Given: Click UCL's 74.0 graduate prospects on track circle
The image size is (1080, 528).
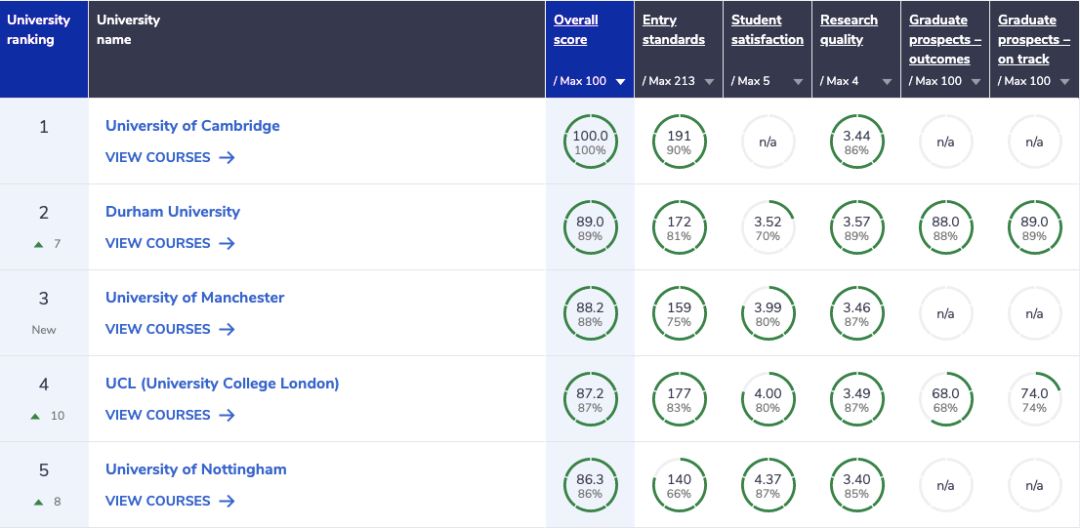Looking at the screenshot, I should click(1034, 400).
